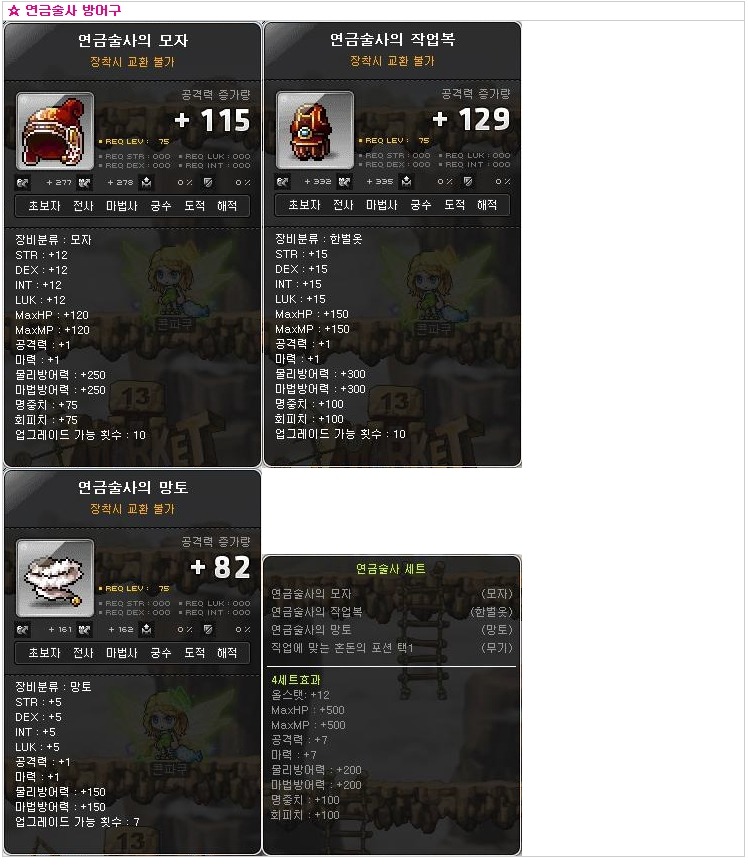748x867 pixels.
Task: Click the ★ 연금술사 방어구 section header
Action: pyautogui.click(x=65, y=10)
